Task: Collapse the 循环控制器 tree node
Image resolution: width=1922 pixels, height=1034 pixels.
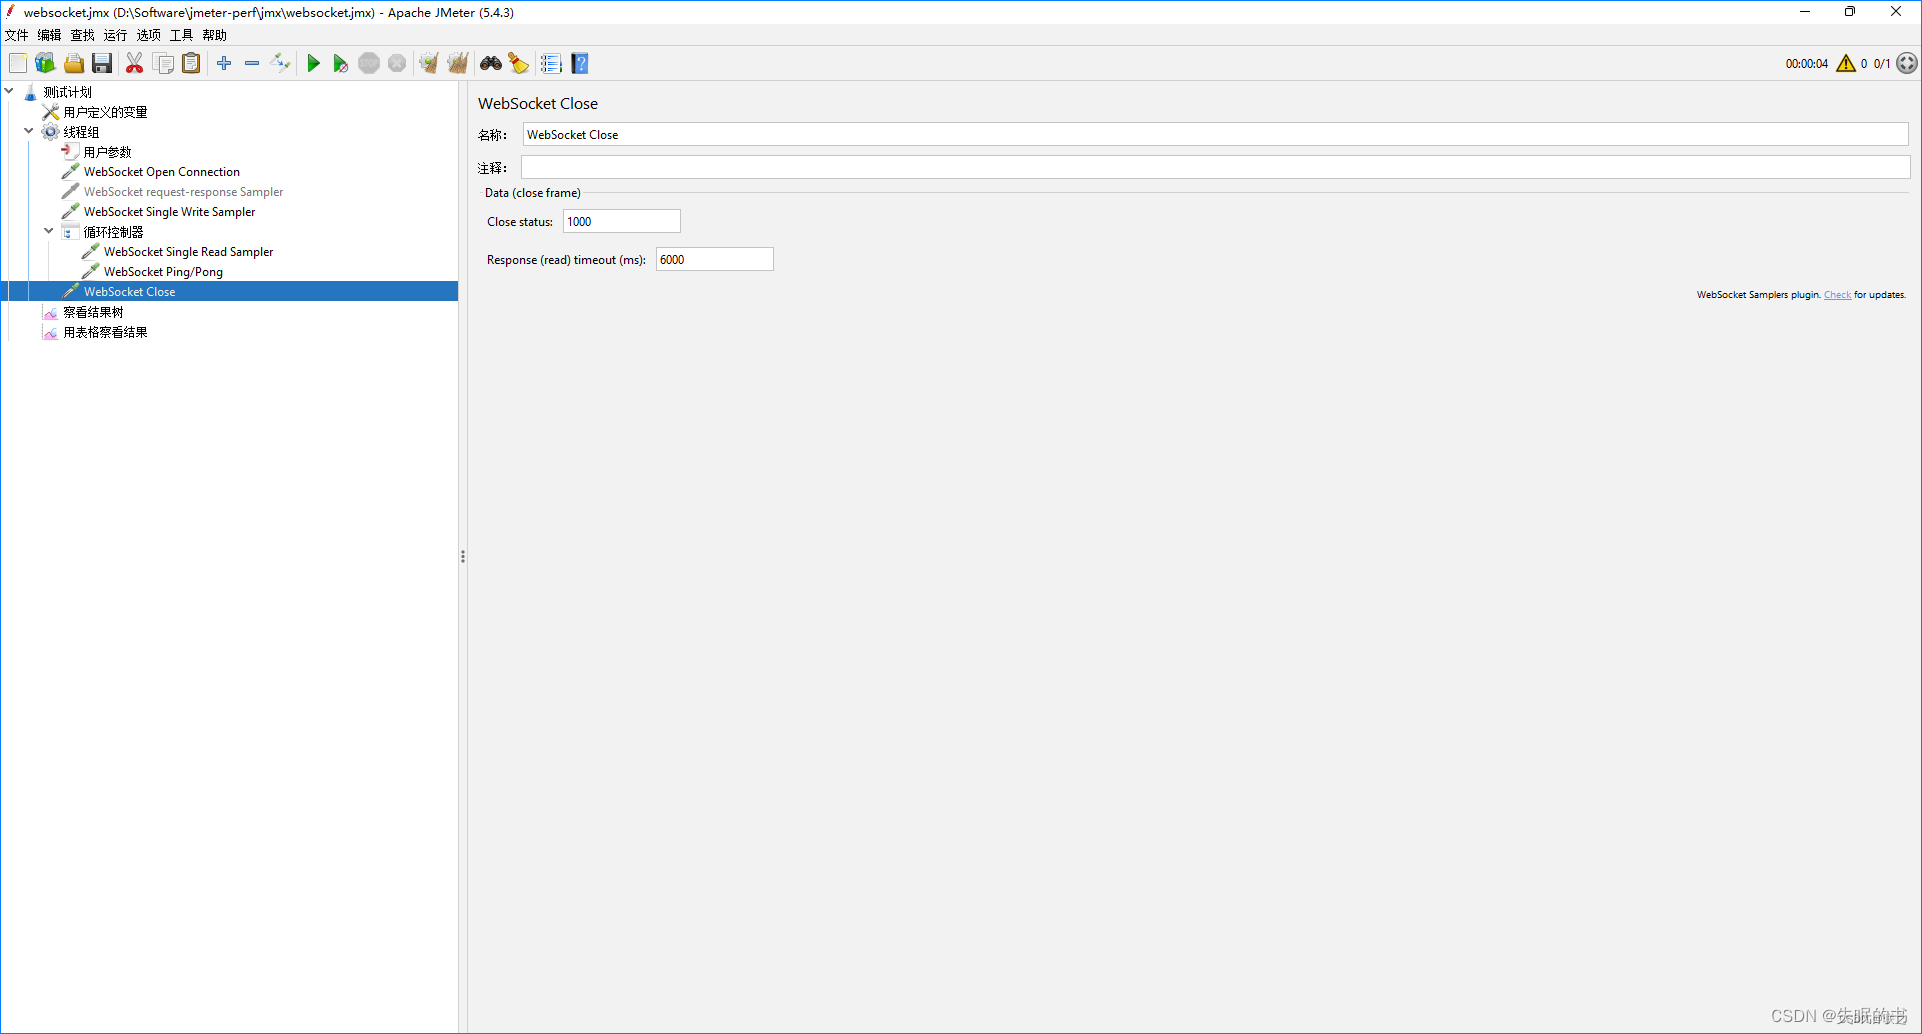Action: (49, 231)
